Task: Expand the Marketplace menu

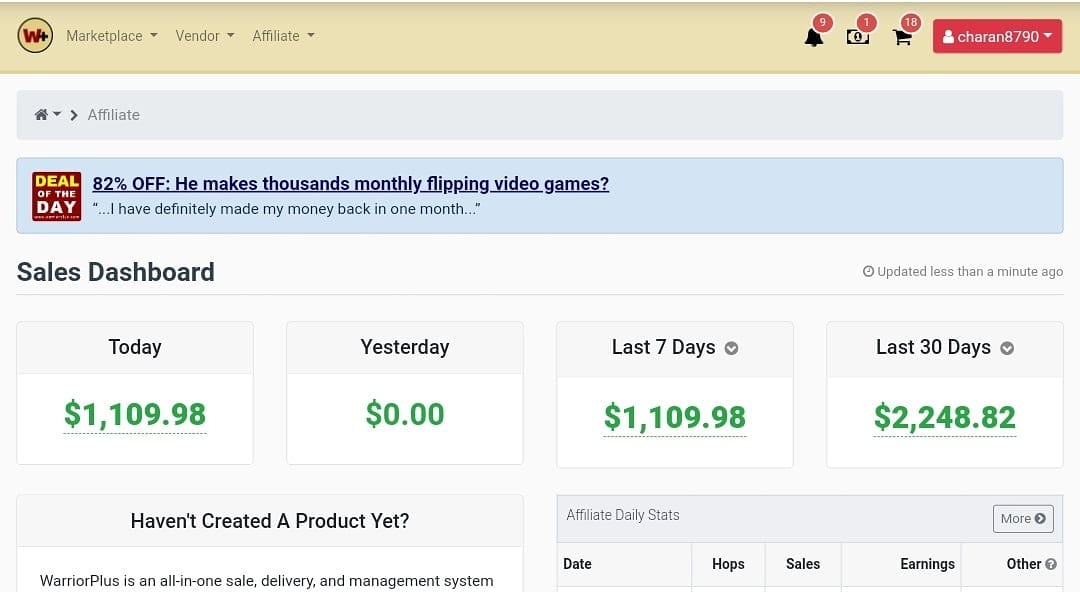Action: point(112,36)
